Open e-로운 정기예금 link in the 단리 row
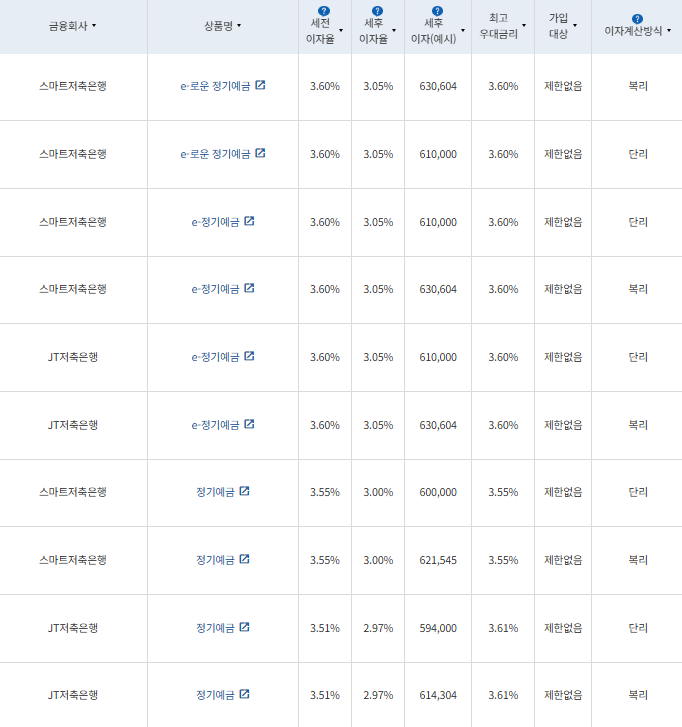 pos(215,154)
